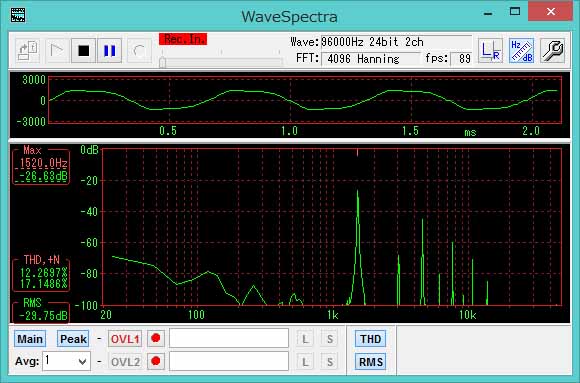Screen dimensions: 580x383
Task: Toggle the Peak hold display button
Action: point(73,339)
